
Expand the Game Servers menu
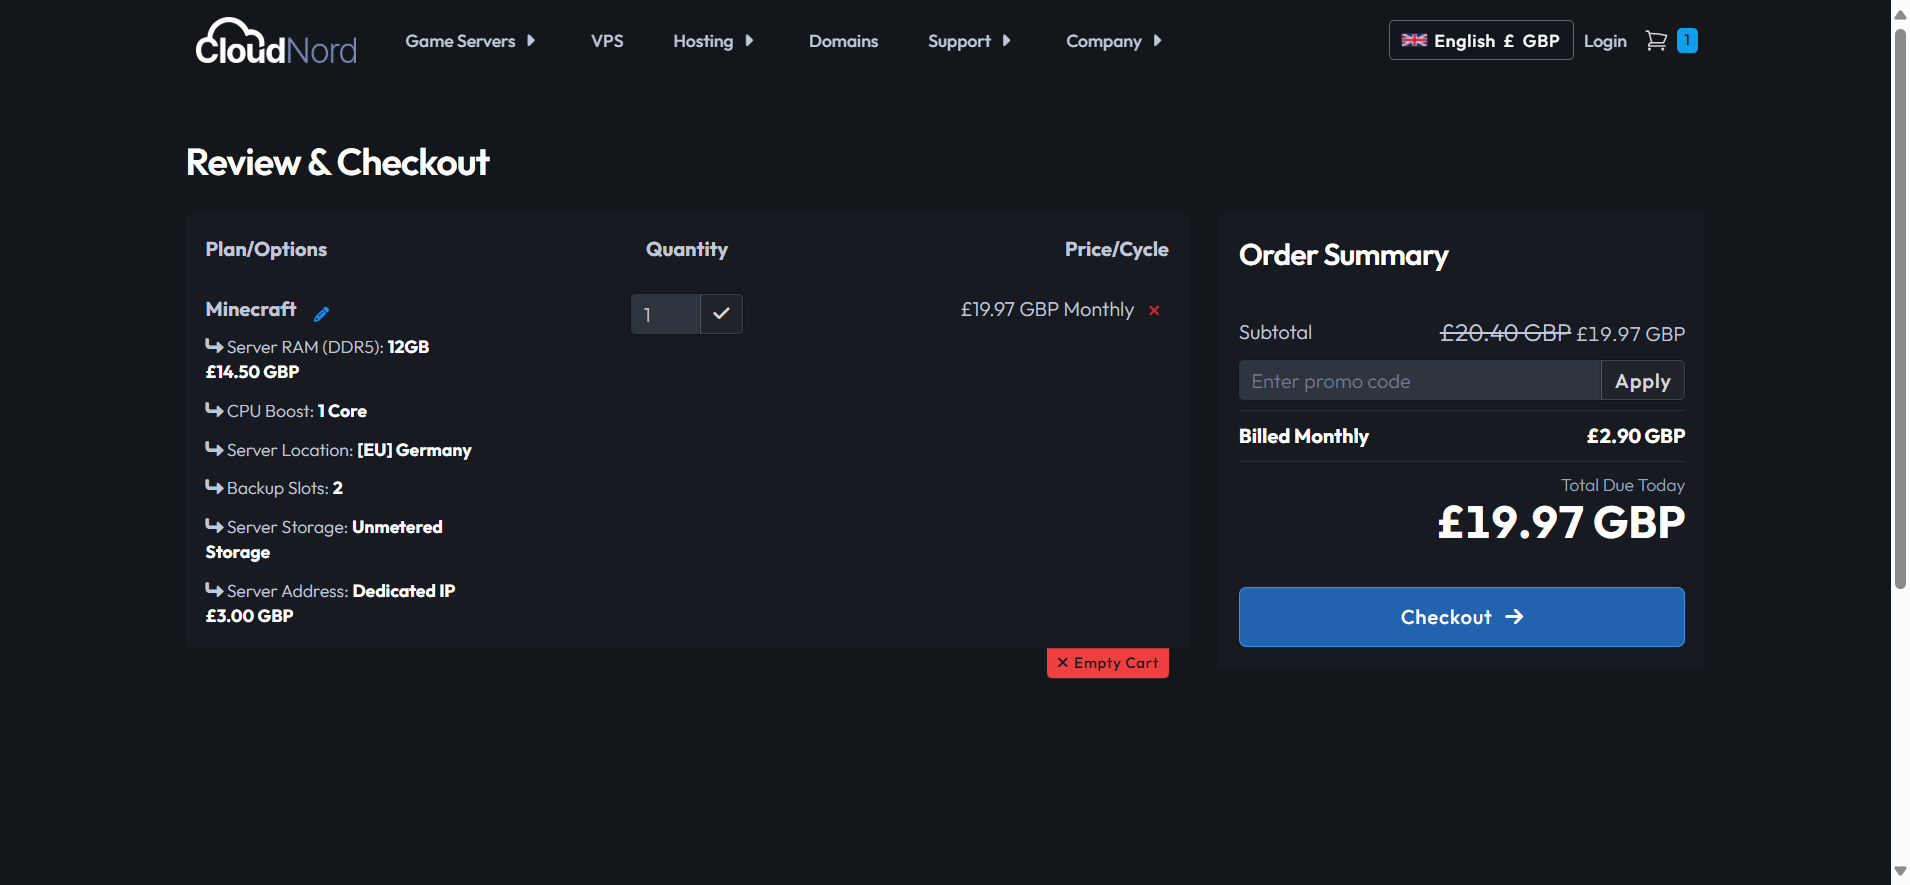pyautogui.click(x=470, y=41)
